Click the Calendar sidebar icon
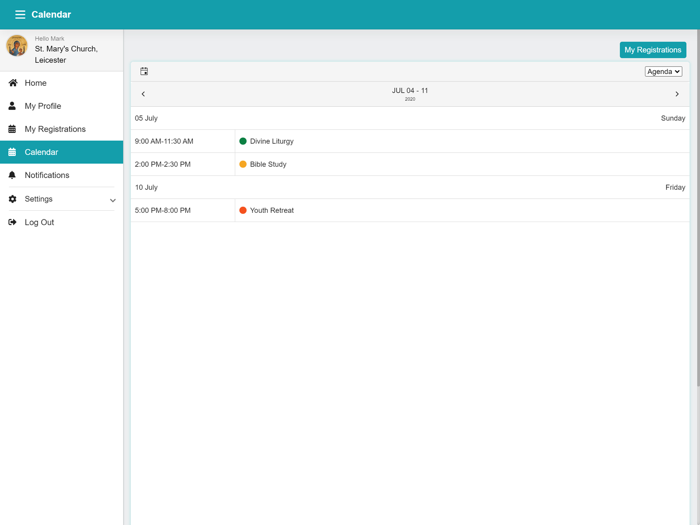 pos(12,152)
